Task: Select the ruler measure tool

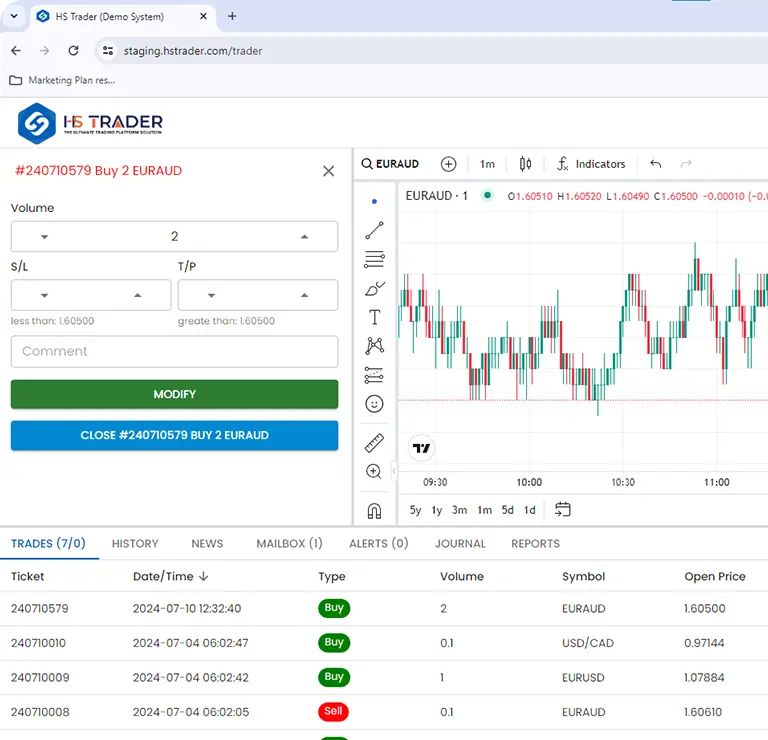Action: pos(375,442)
